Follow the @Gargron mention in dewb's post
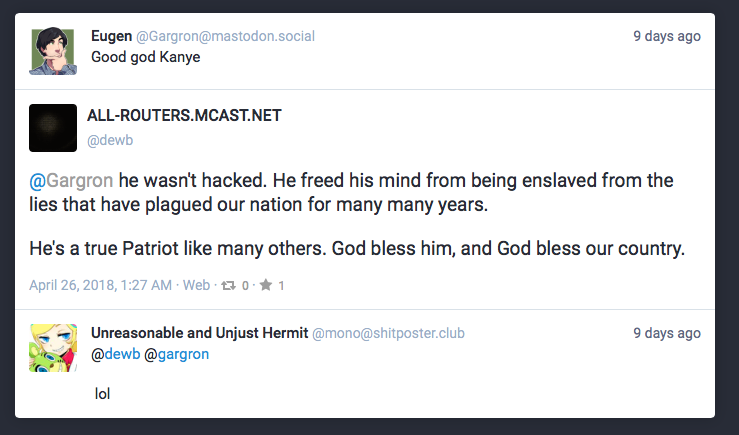Screen dimensions: 739x435 (x=71, y=181)
